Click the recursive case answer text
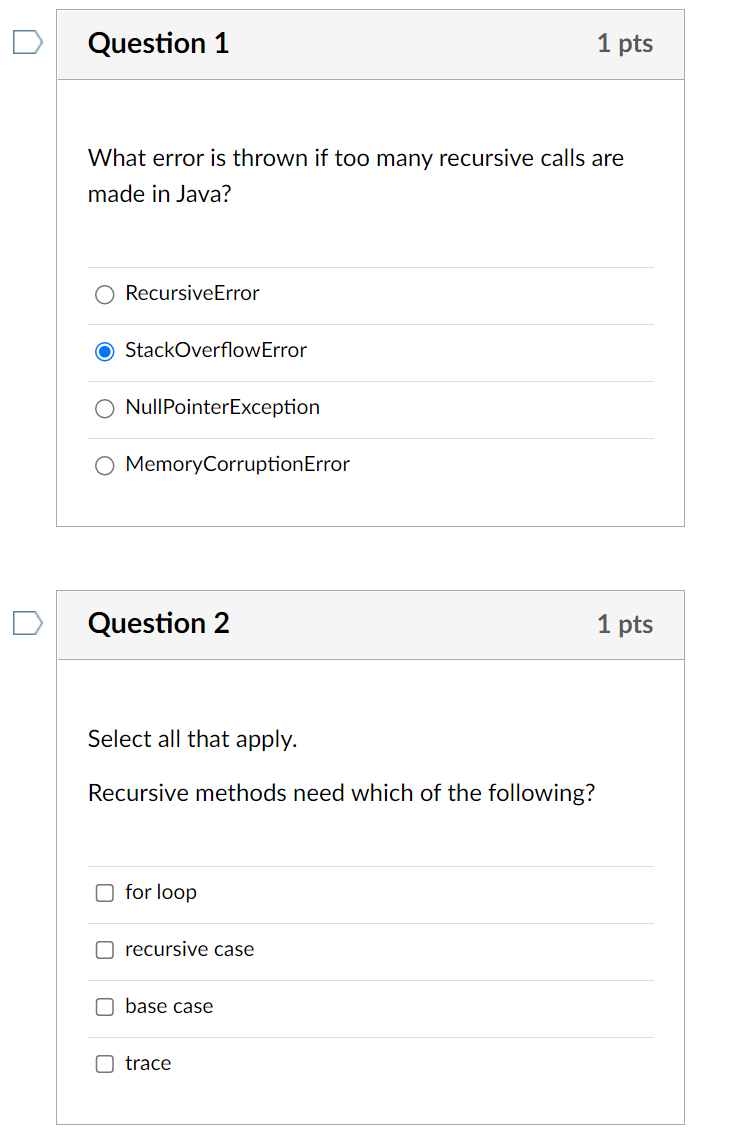 [x=189, y=949]
